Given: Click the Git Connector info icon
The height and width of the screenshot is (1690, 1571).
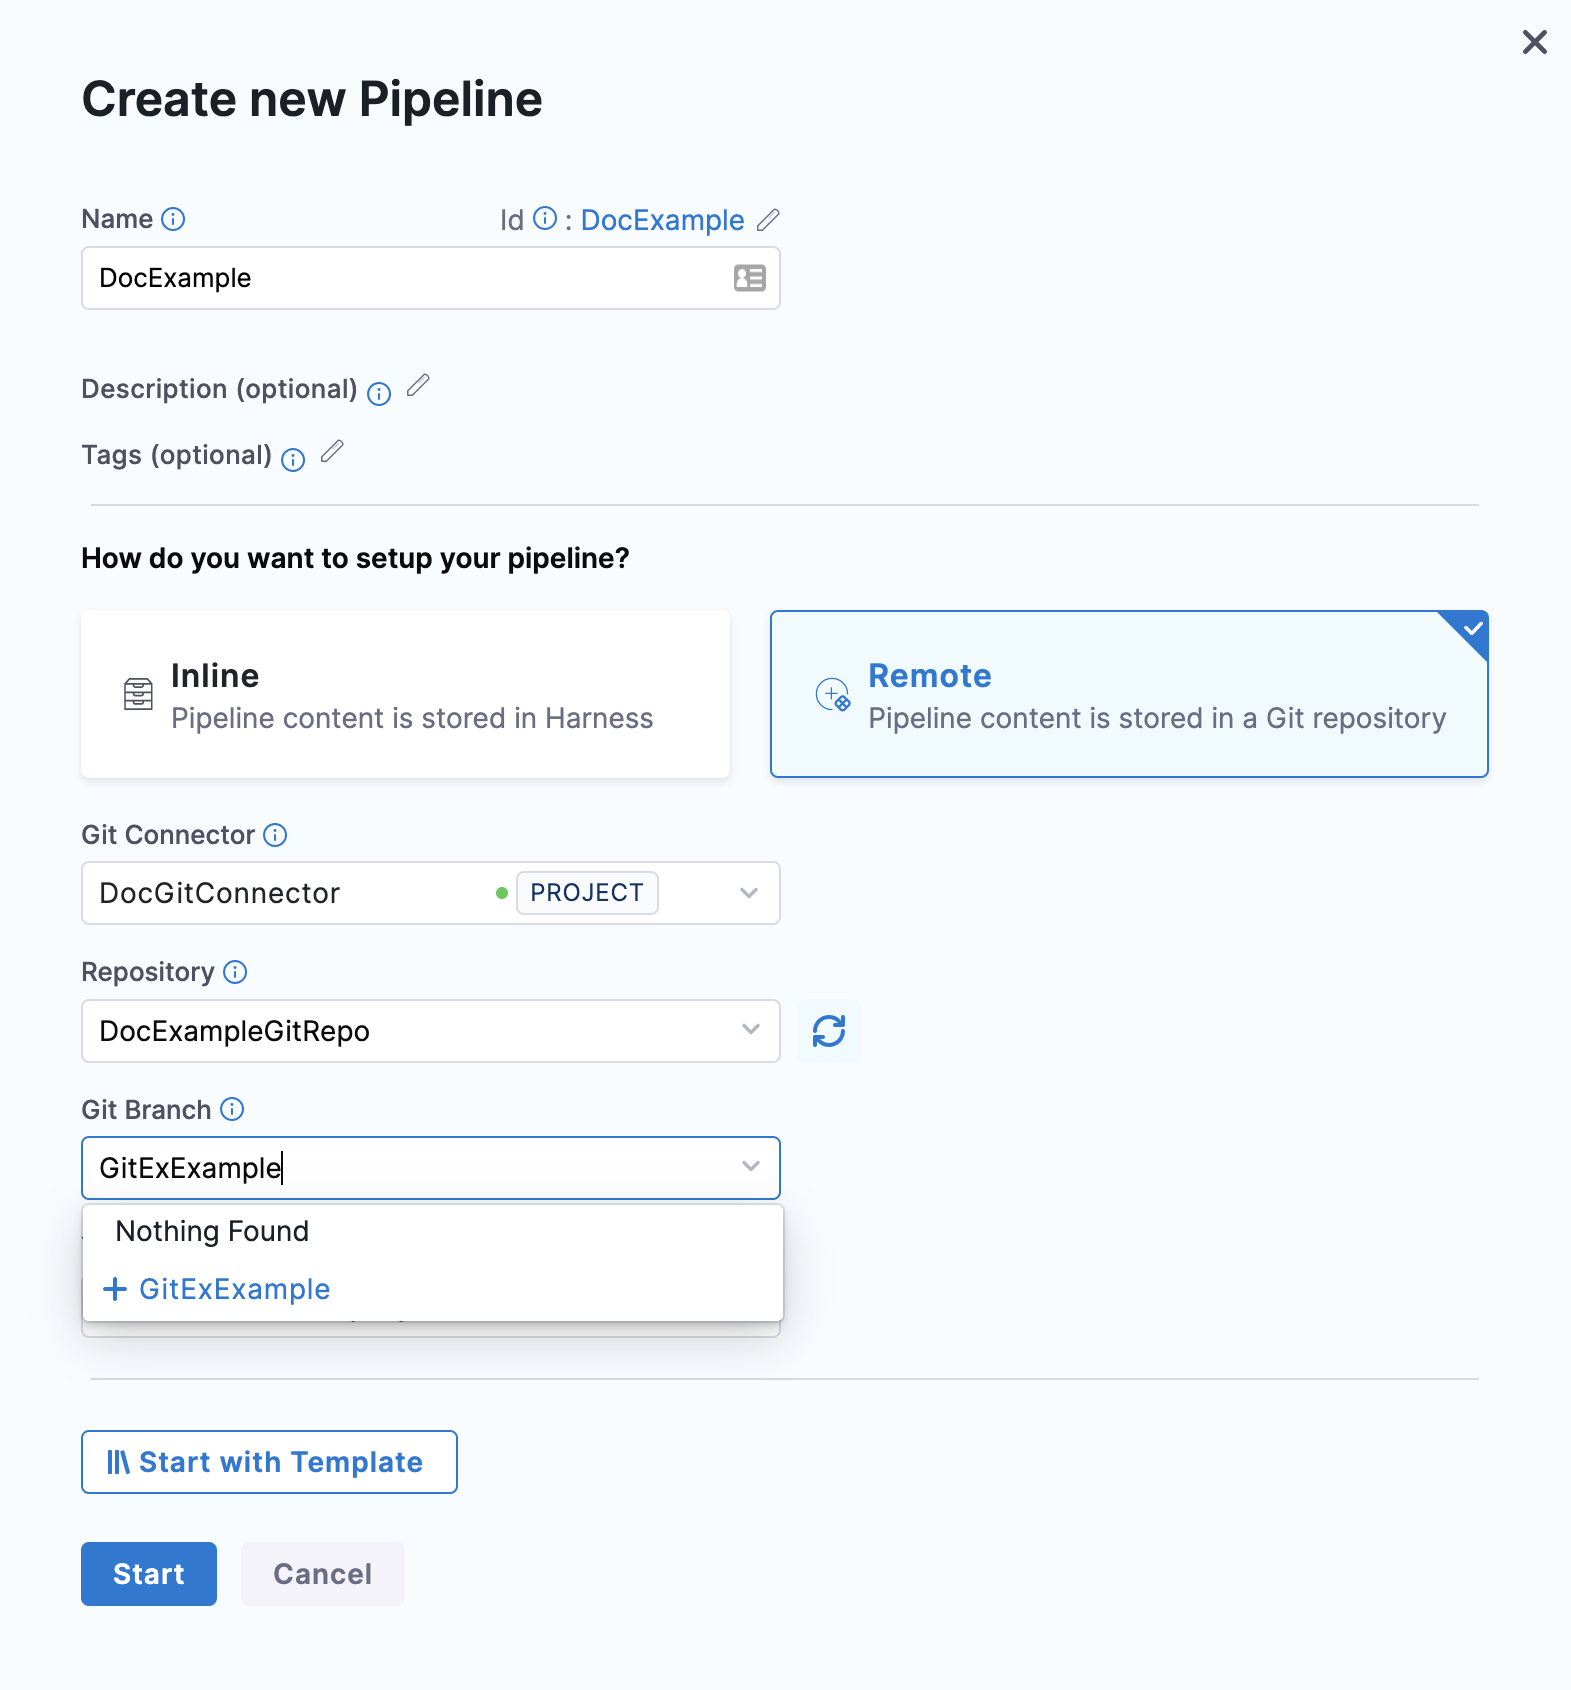Looking at the screenshot, I should pyautogui.click(x=275, y=835).
